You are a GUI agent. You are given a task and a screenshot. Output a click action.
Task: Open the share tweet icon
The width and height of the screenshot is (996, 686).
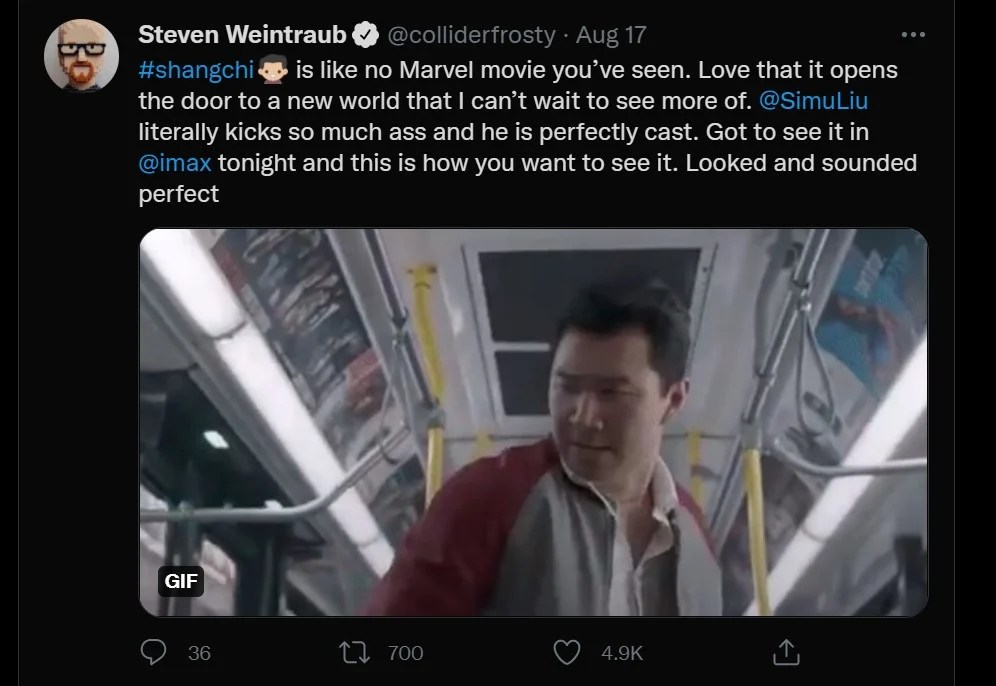tap(787, 653)
